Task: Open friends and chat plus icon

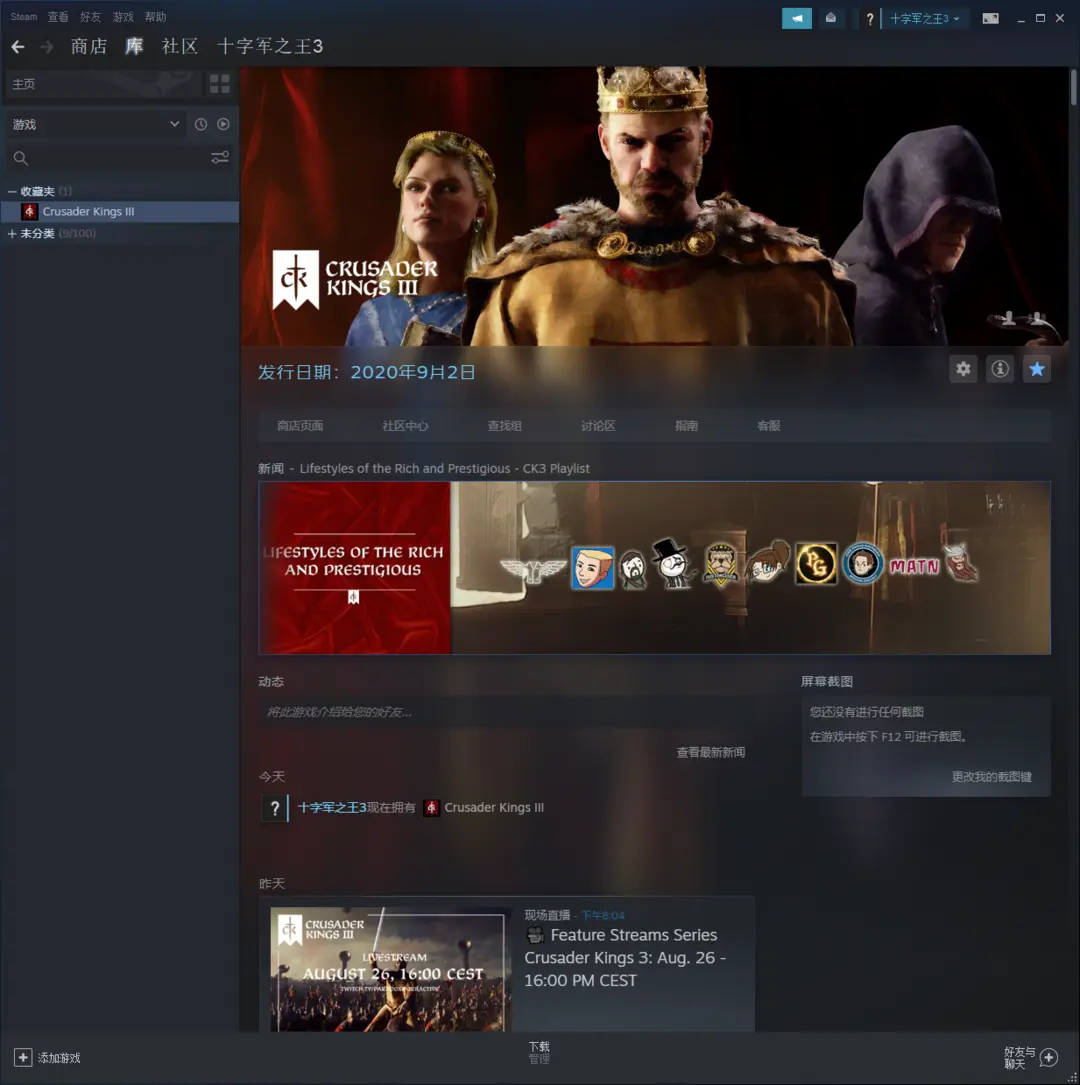Action: 1049,1057
